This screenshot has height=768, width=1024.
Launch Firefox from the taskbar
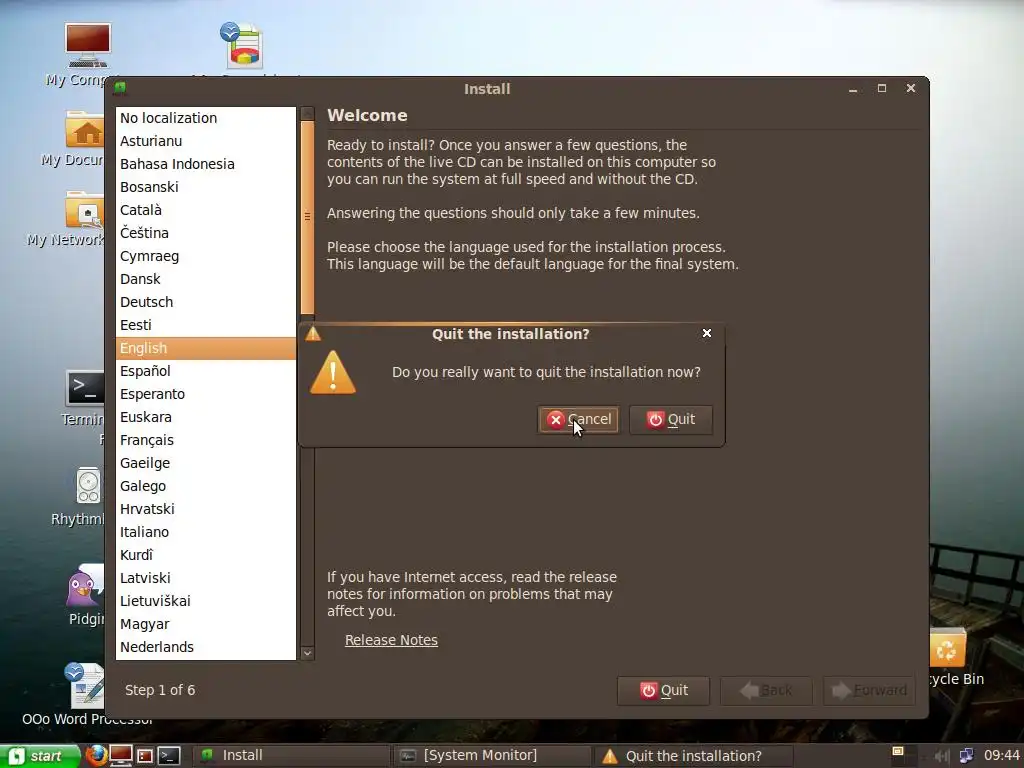pyautogui.click(x=96, y=756)
